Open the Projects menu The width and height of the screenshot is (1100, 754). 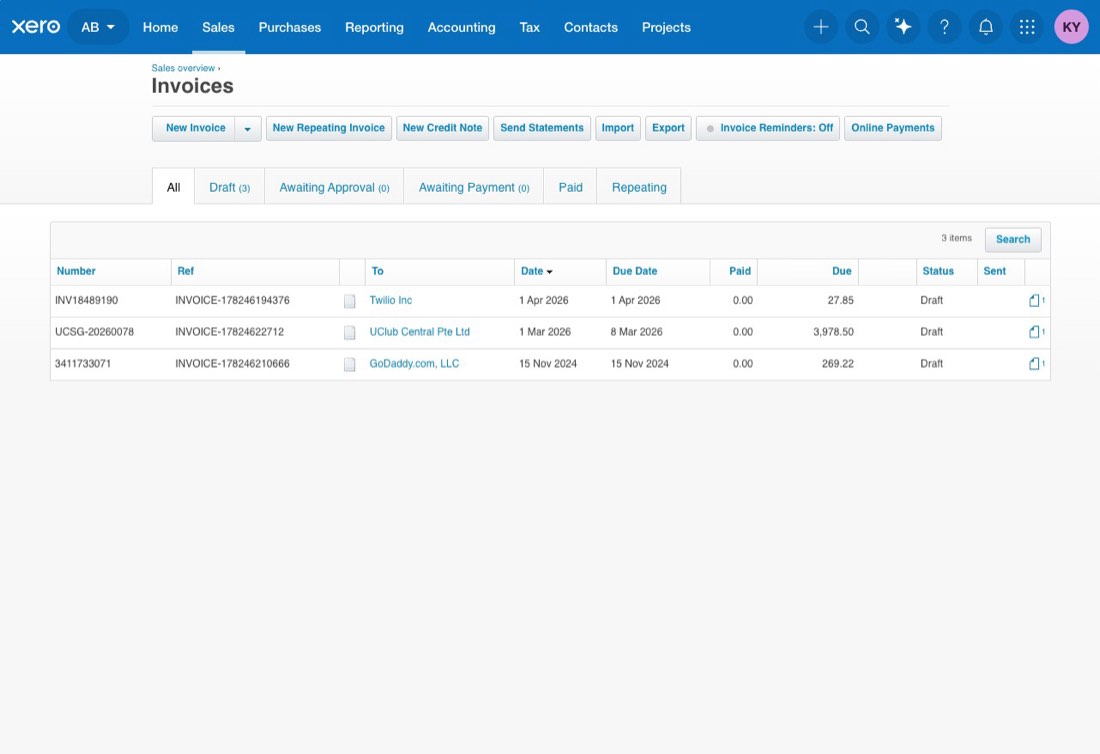(666, 27)
